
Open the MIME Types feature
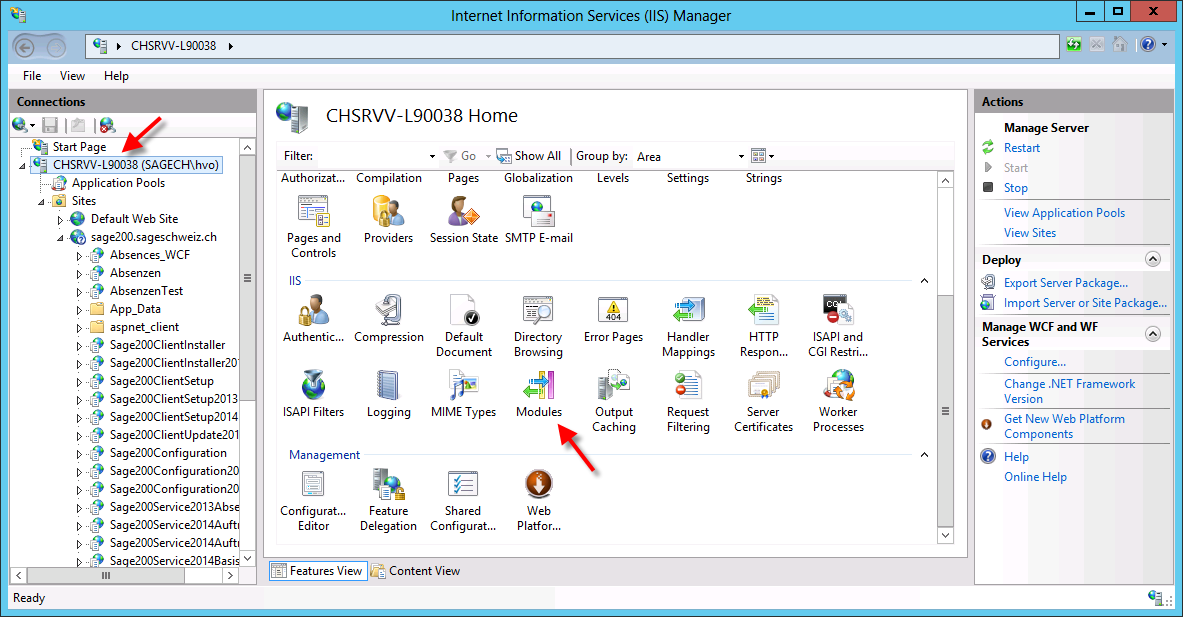coord(463,394)
